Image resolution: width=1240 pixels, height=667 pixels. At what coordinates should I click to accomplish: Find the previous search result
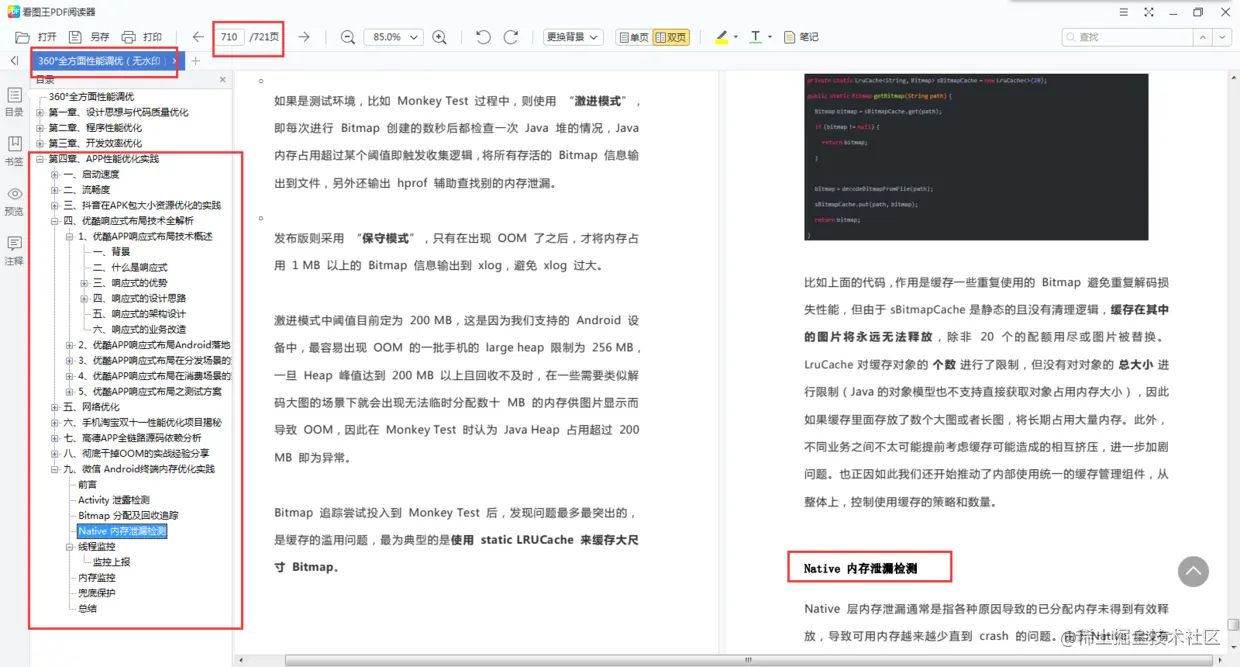click(1203, 37)
